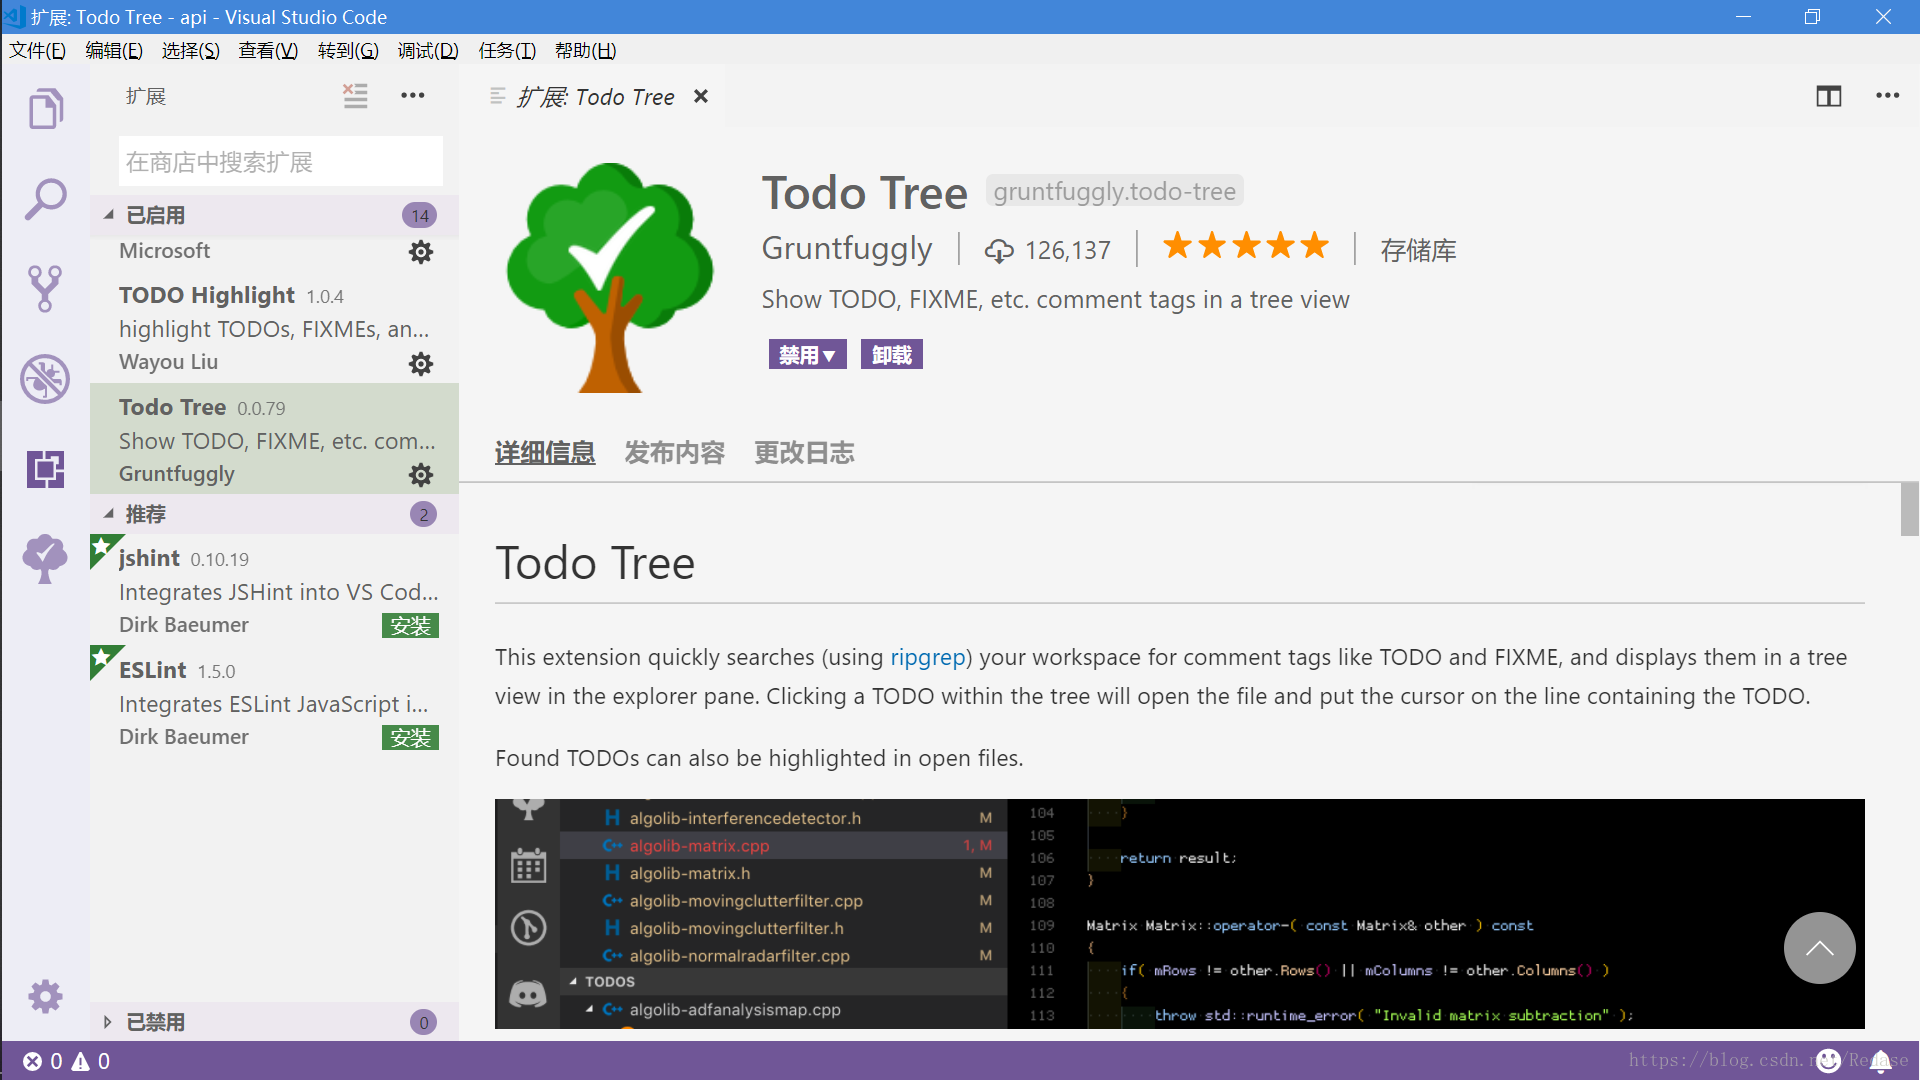Switch to 发布内容 (Contributions) tab
The image size is (1920, 1080).
coord(675,453)
